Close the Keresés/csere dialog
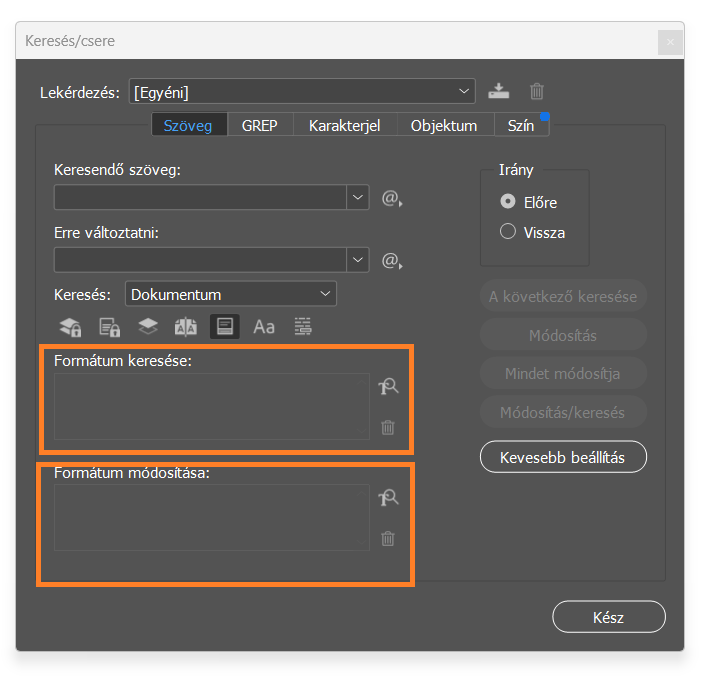The height and width of the screenshot is (677, 712). tap(670, 42)
